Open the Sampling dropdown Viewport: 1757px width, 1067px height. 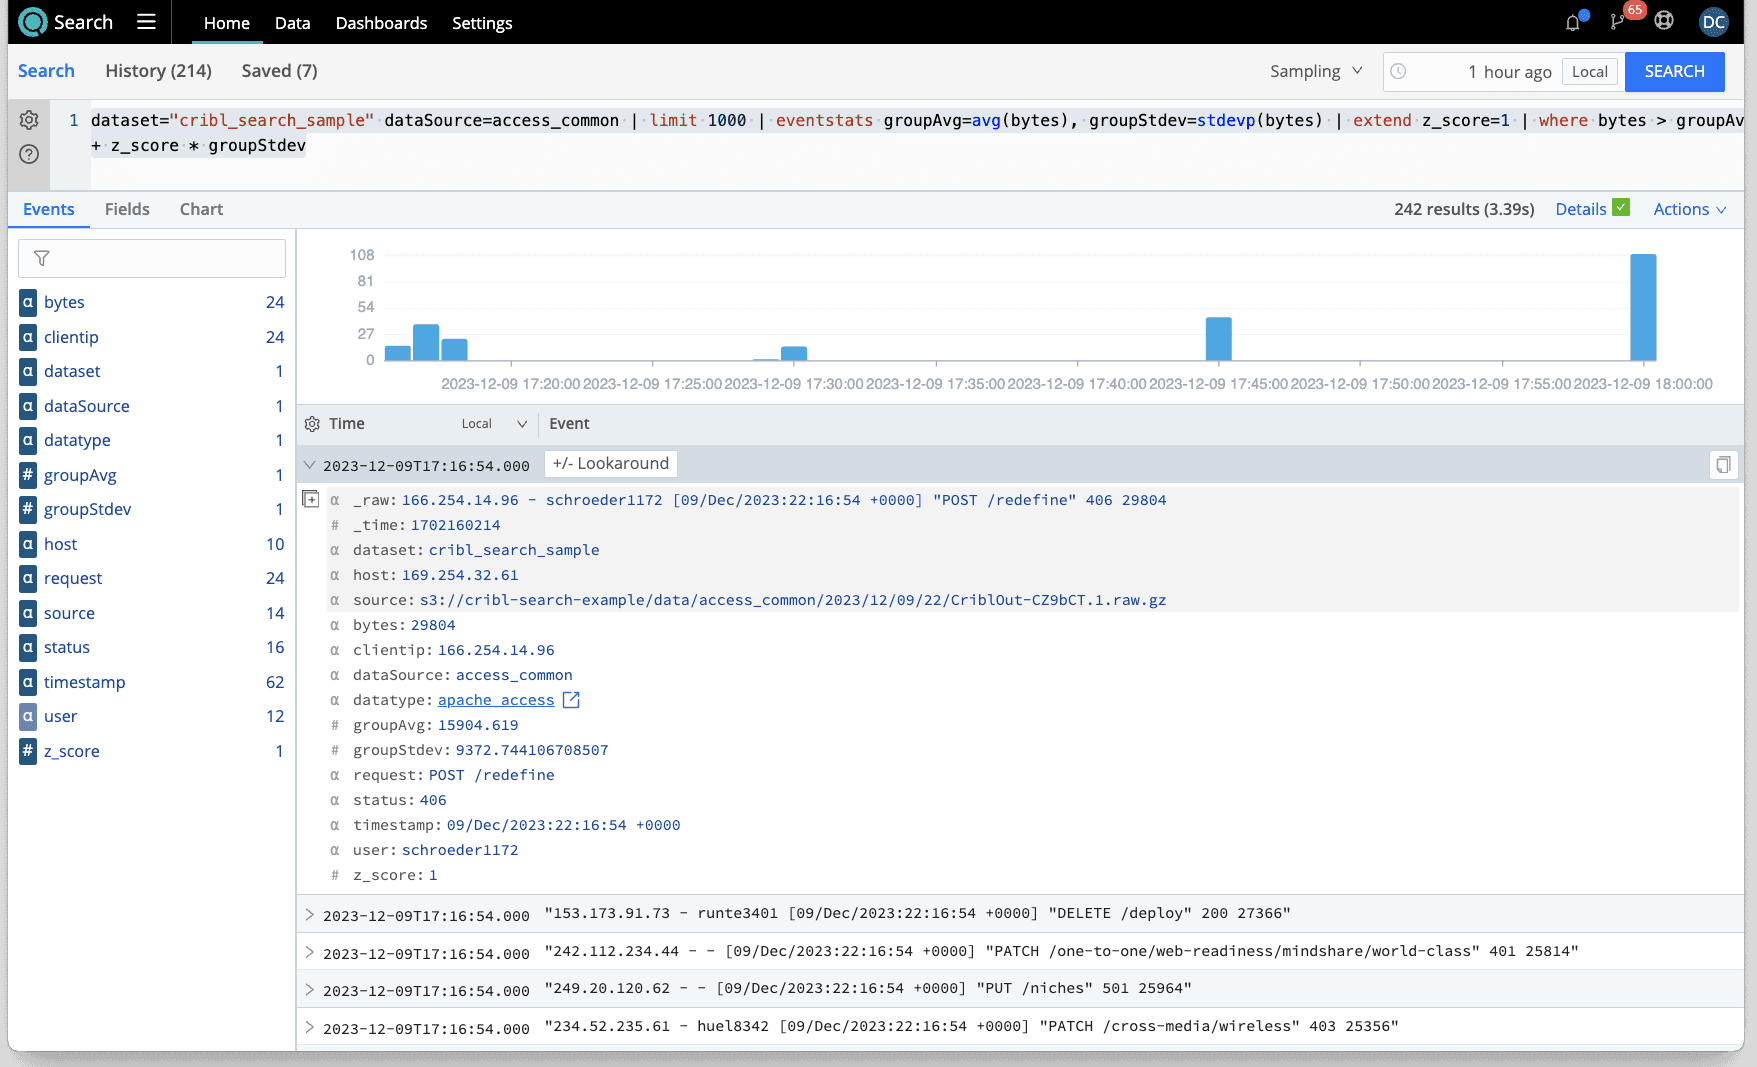1315,71
